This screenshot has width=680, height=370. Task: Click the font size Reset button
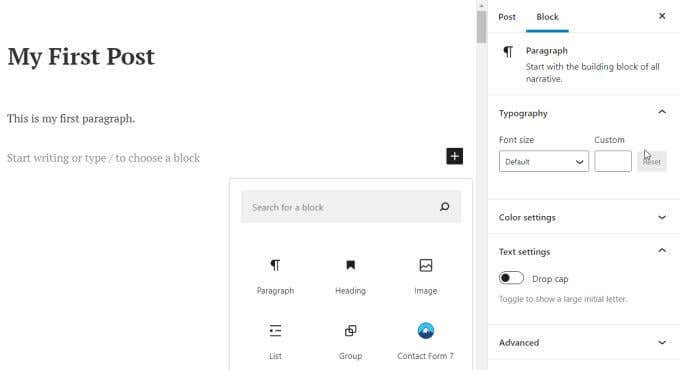tap(651, 161)
